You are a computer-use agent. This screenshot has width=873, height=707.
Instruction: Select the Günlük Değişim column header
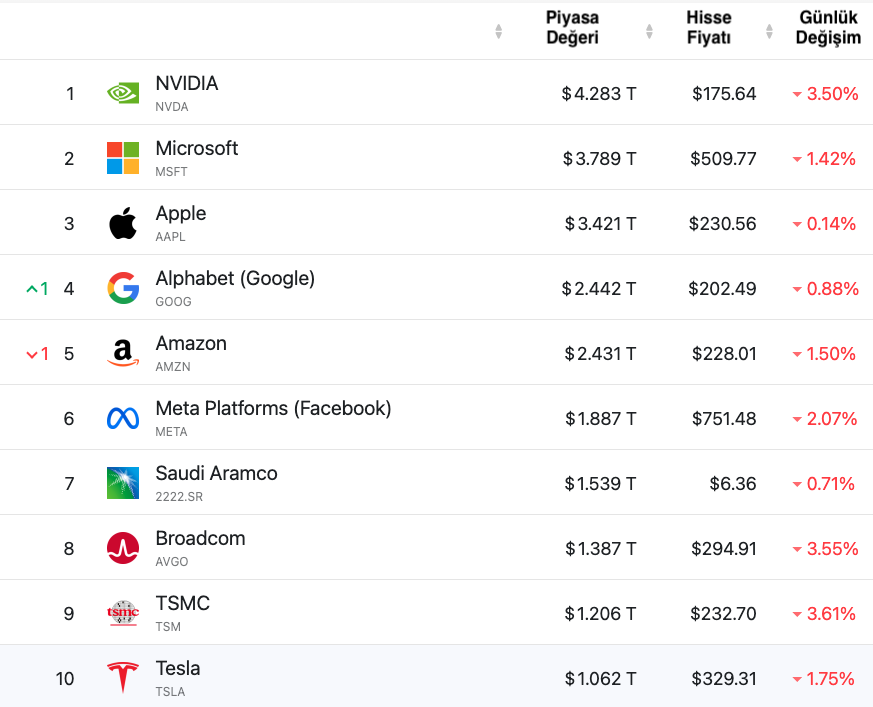point(828,27)
